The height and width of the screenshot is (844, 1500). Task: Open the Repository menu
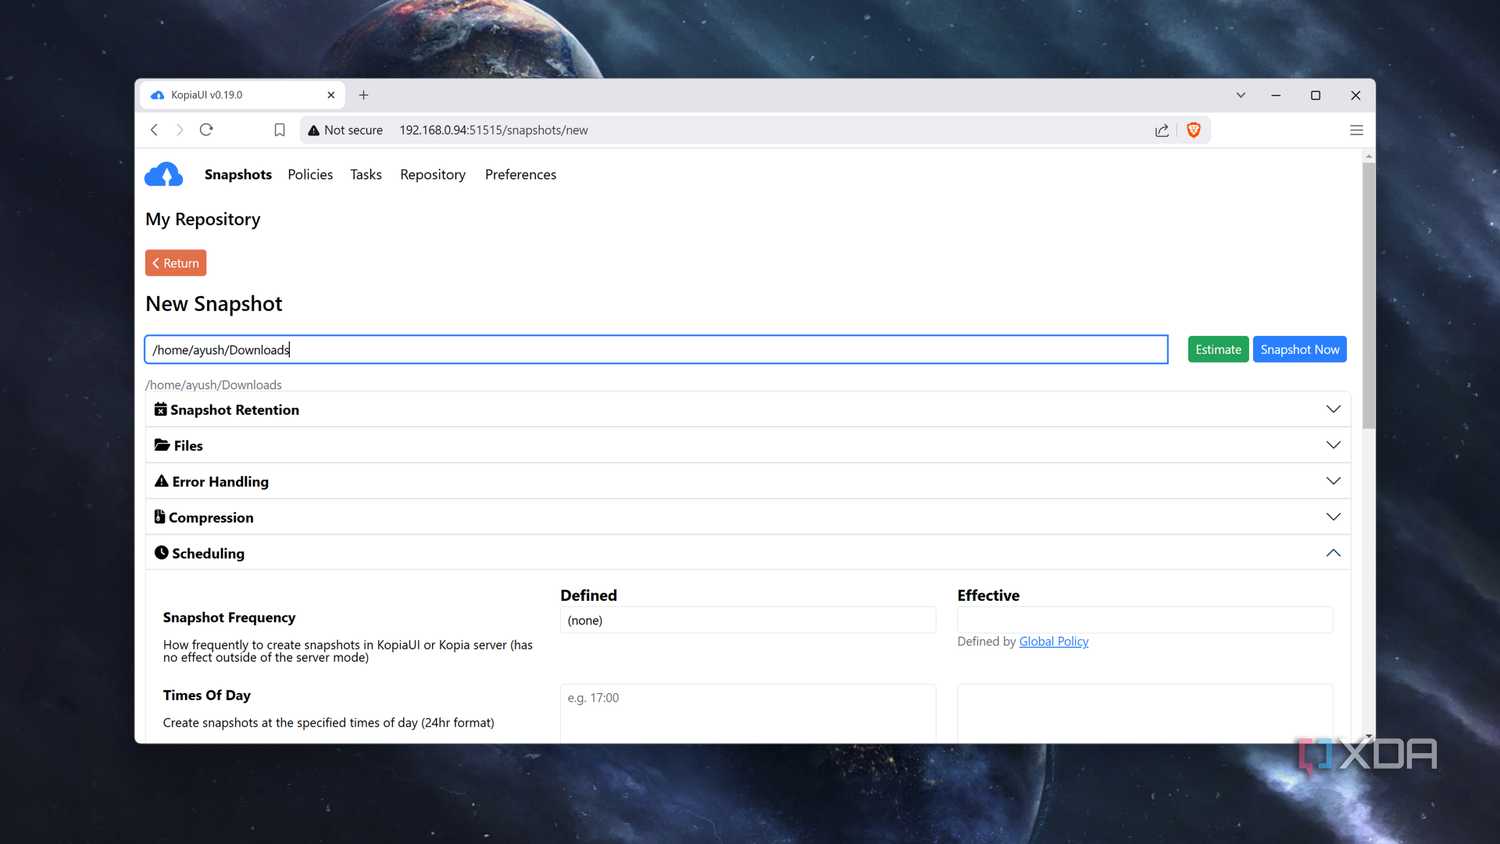(433, 174)
